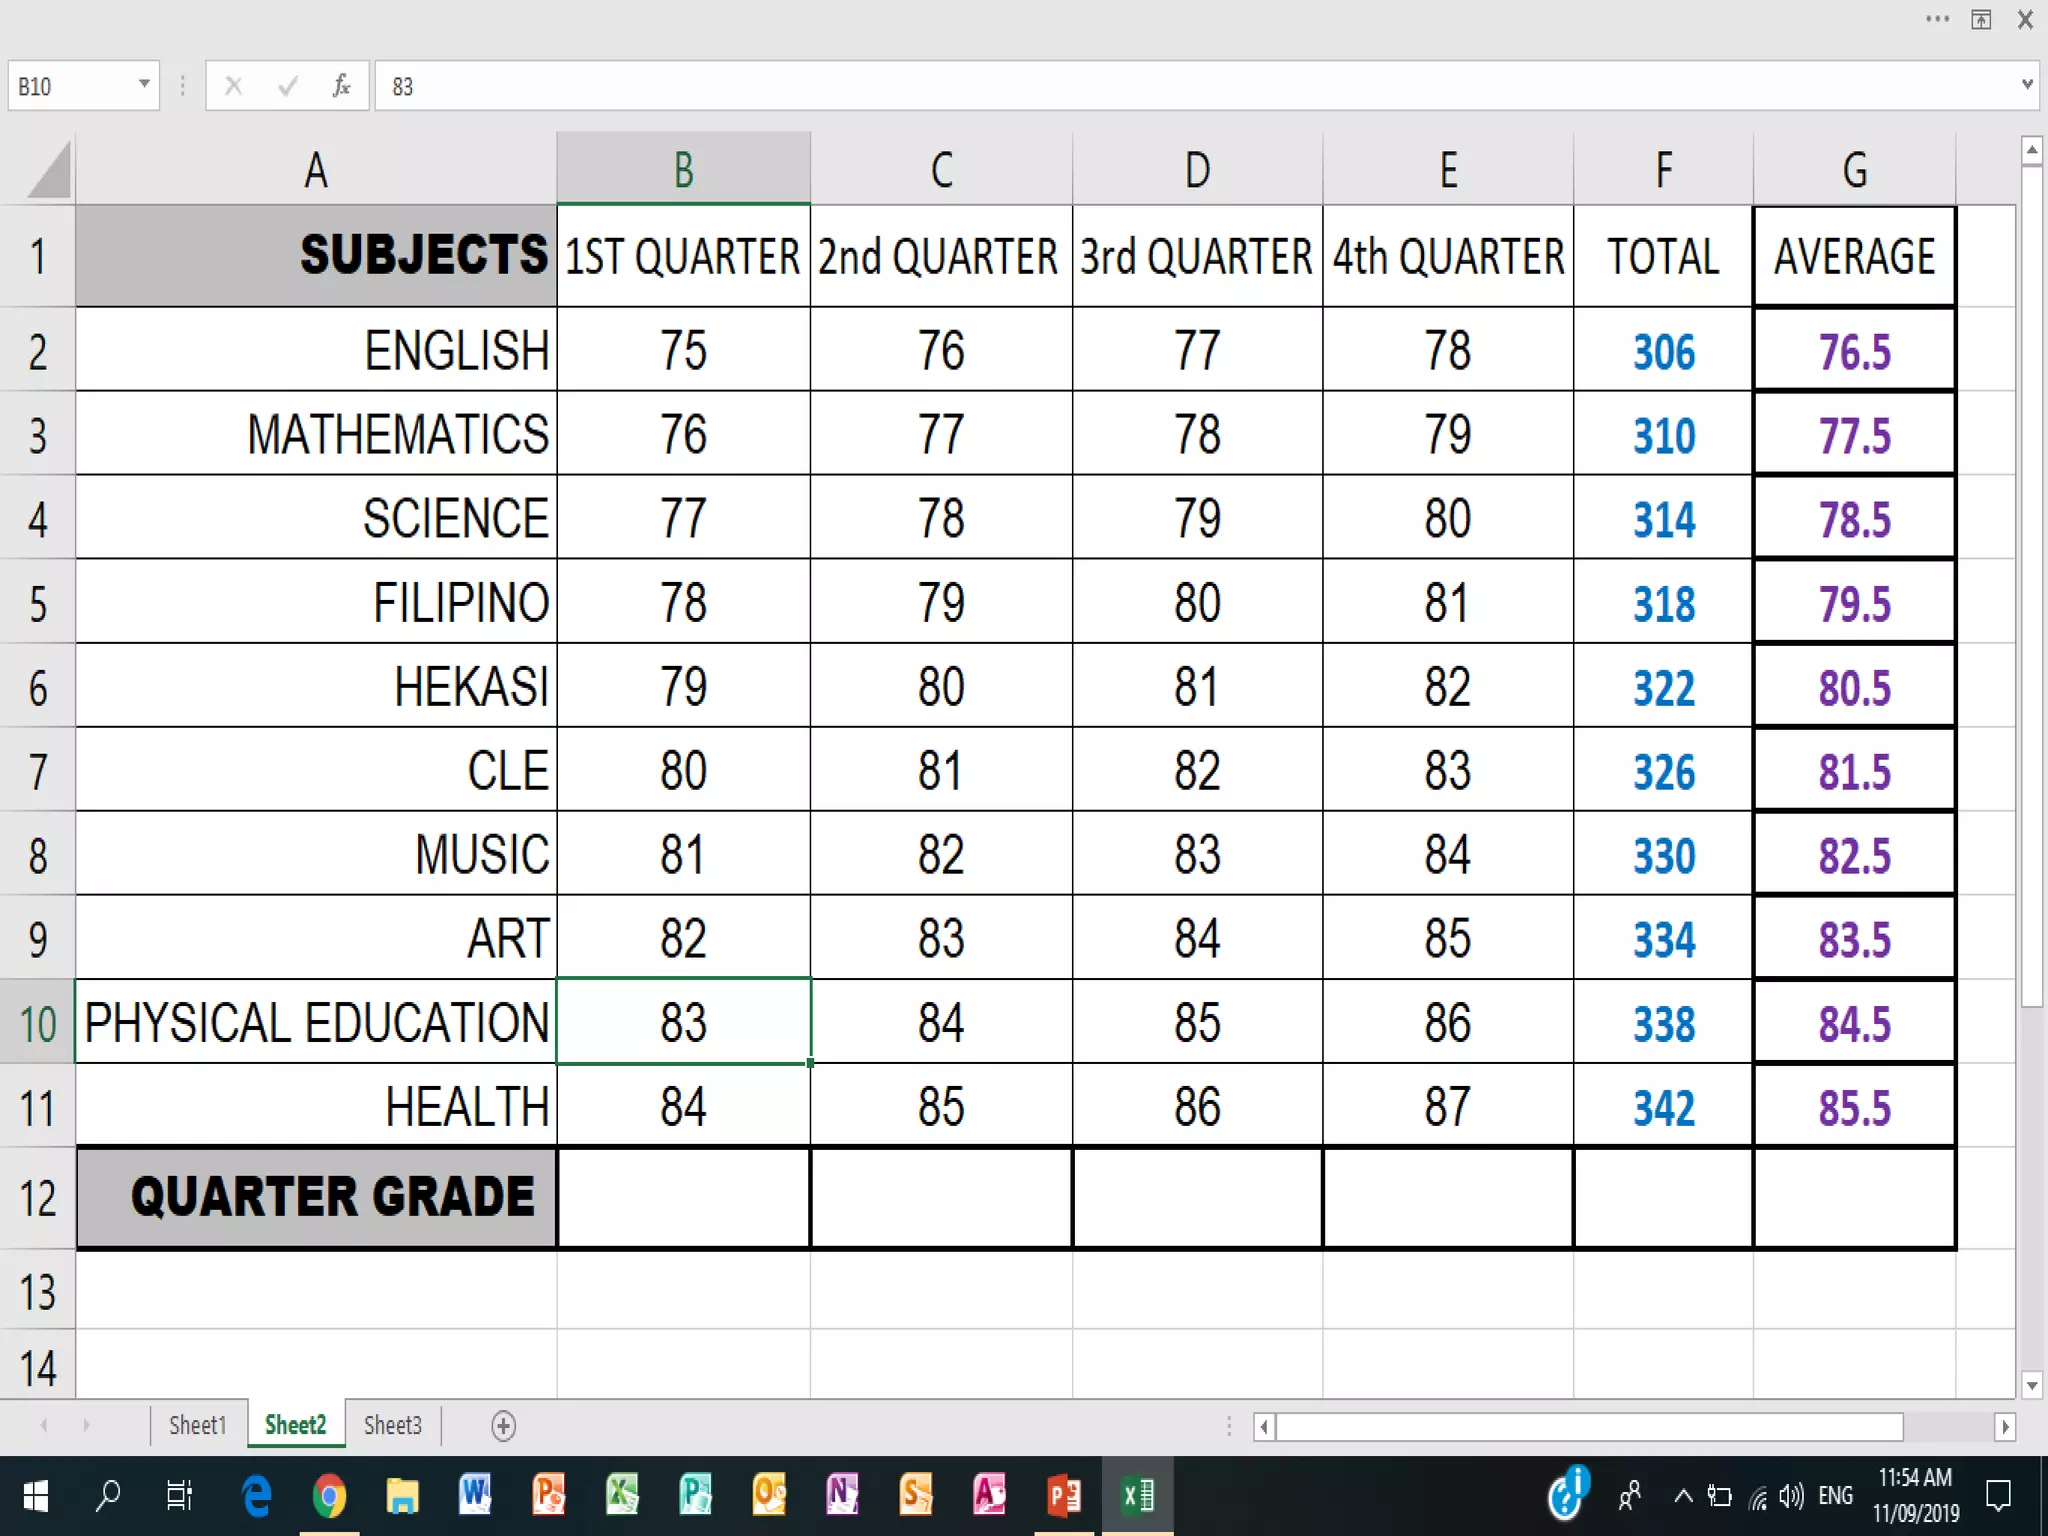Screen dimensions: 2048x1536
Task: Open Microsoft Word from taskbar
Action: [475, 1496]
